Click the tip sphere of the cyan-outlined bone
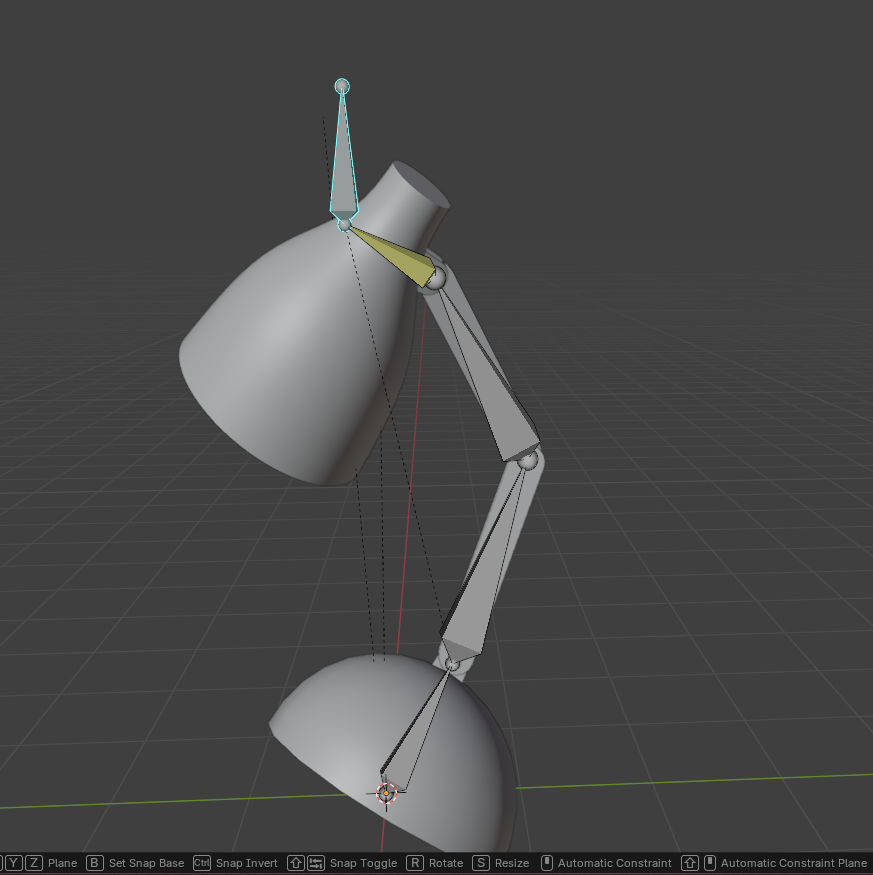 click(x=342, y=86)
